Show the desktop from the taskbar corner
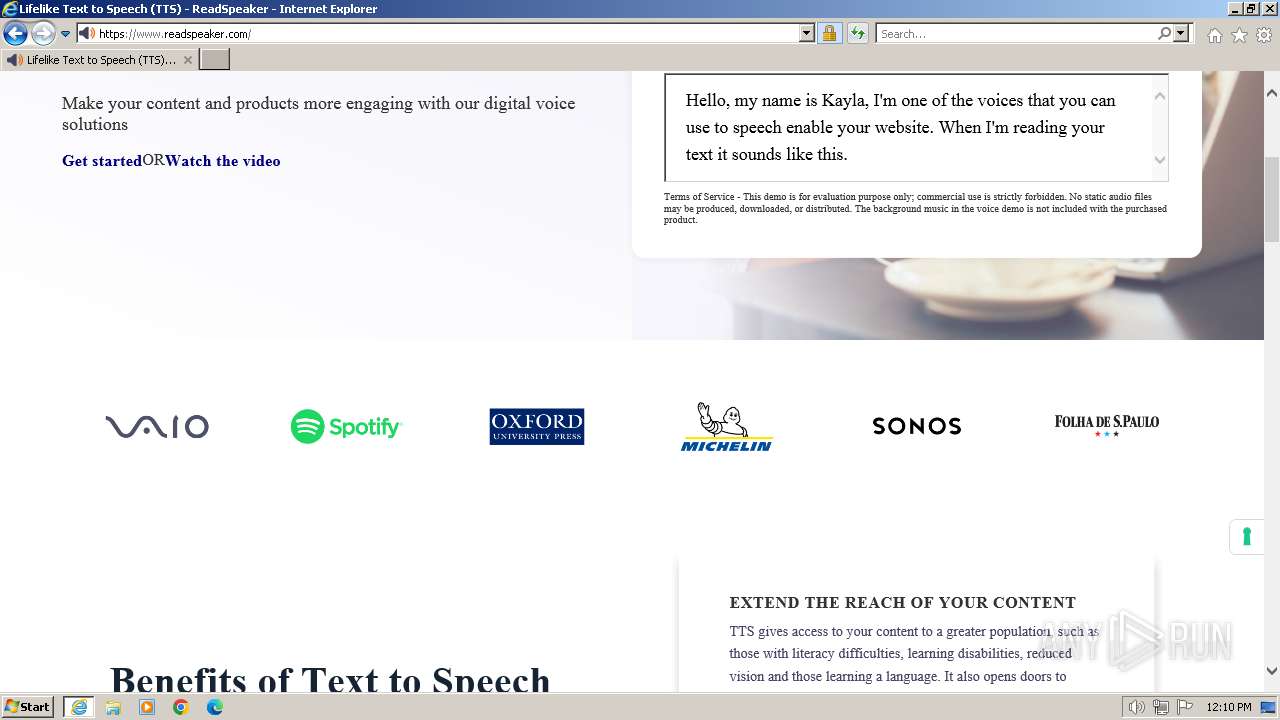This screenshot has width=1280, height=720. click(1270, 707)
